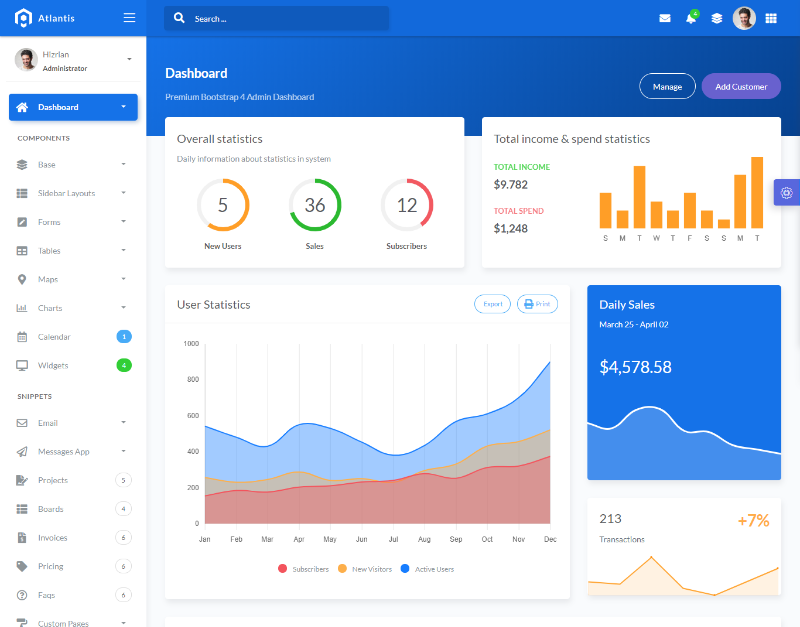
Task: Expand the Base components submenu
Action: point(73,165)
